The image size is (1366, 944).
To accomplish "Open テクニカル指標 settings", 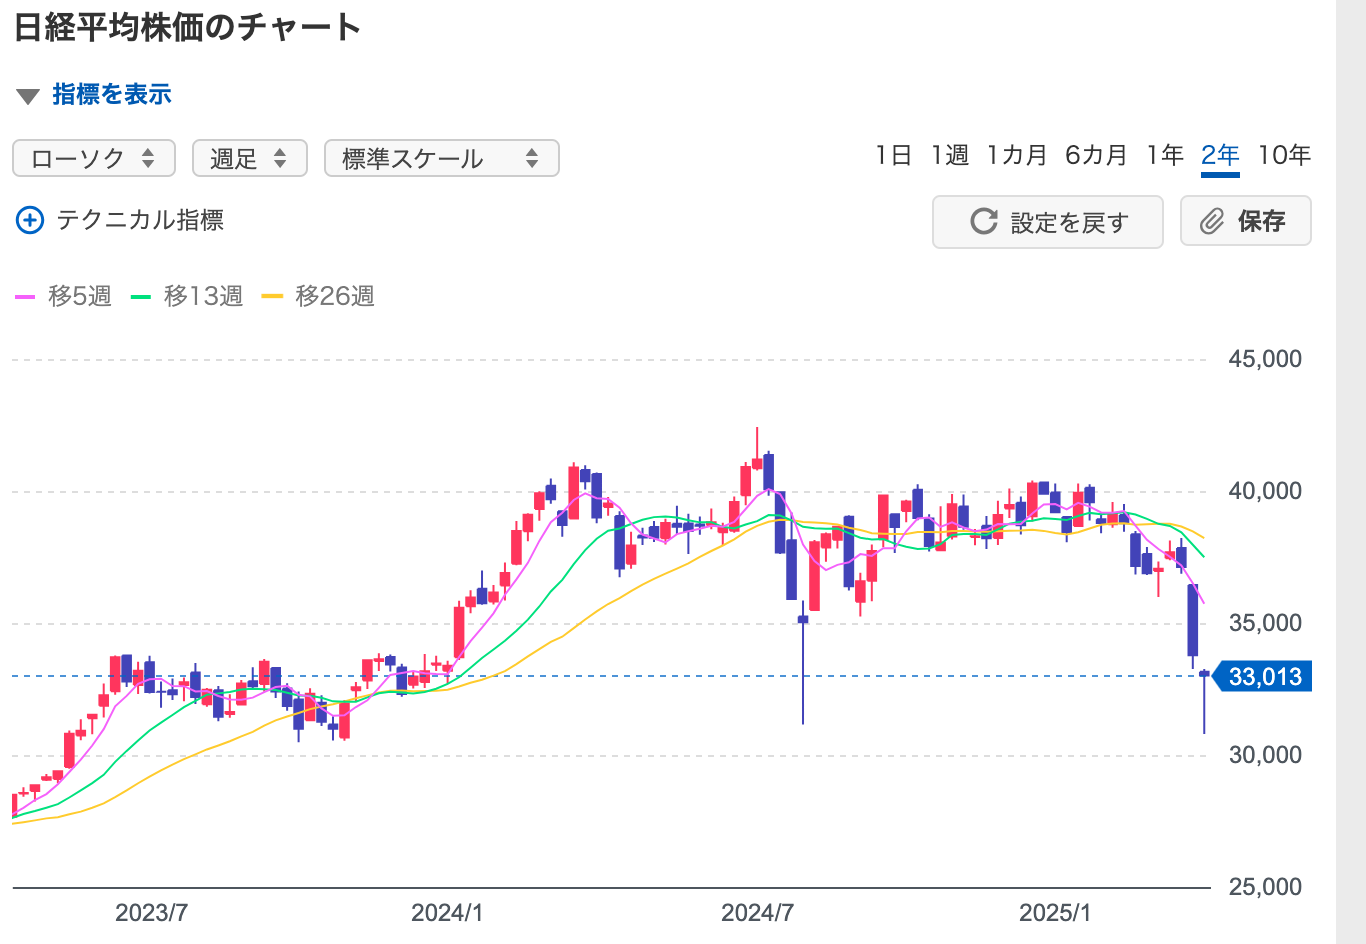I will 140,220.
